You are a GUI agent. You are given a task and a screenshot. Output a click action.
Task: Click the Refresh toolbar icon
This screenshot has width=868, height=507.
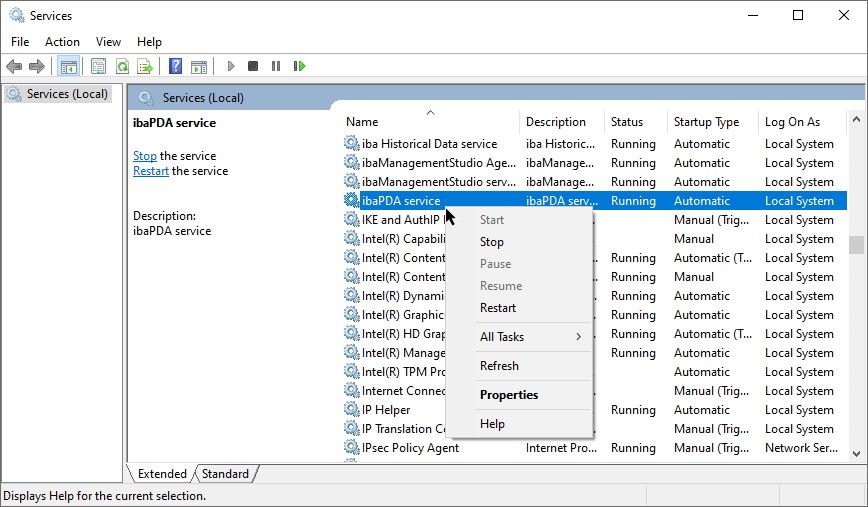click(122, 66)
